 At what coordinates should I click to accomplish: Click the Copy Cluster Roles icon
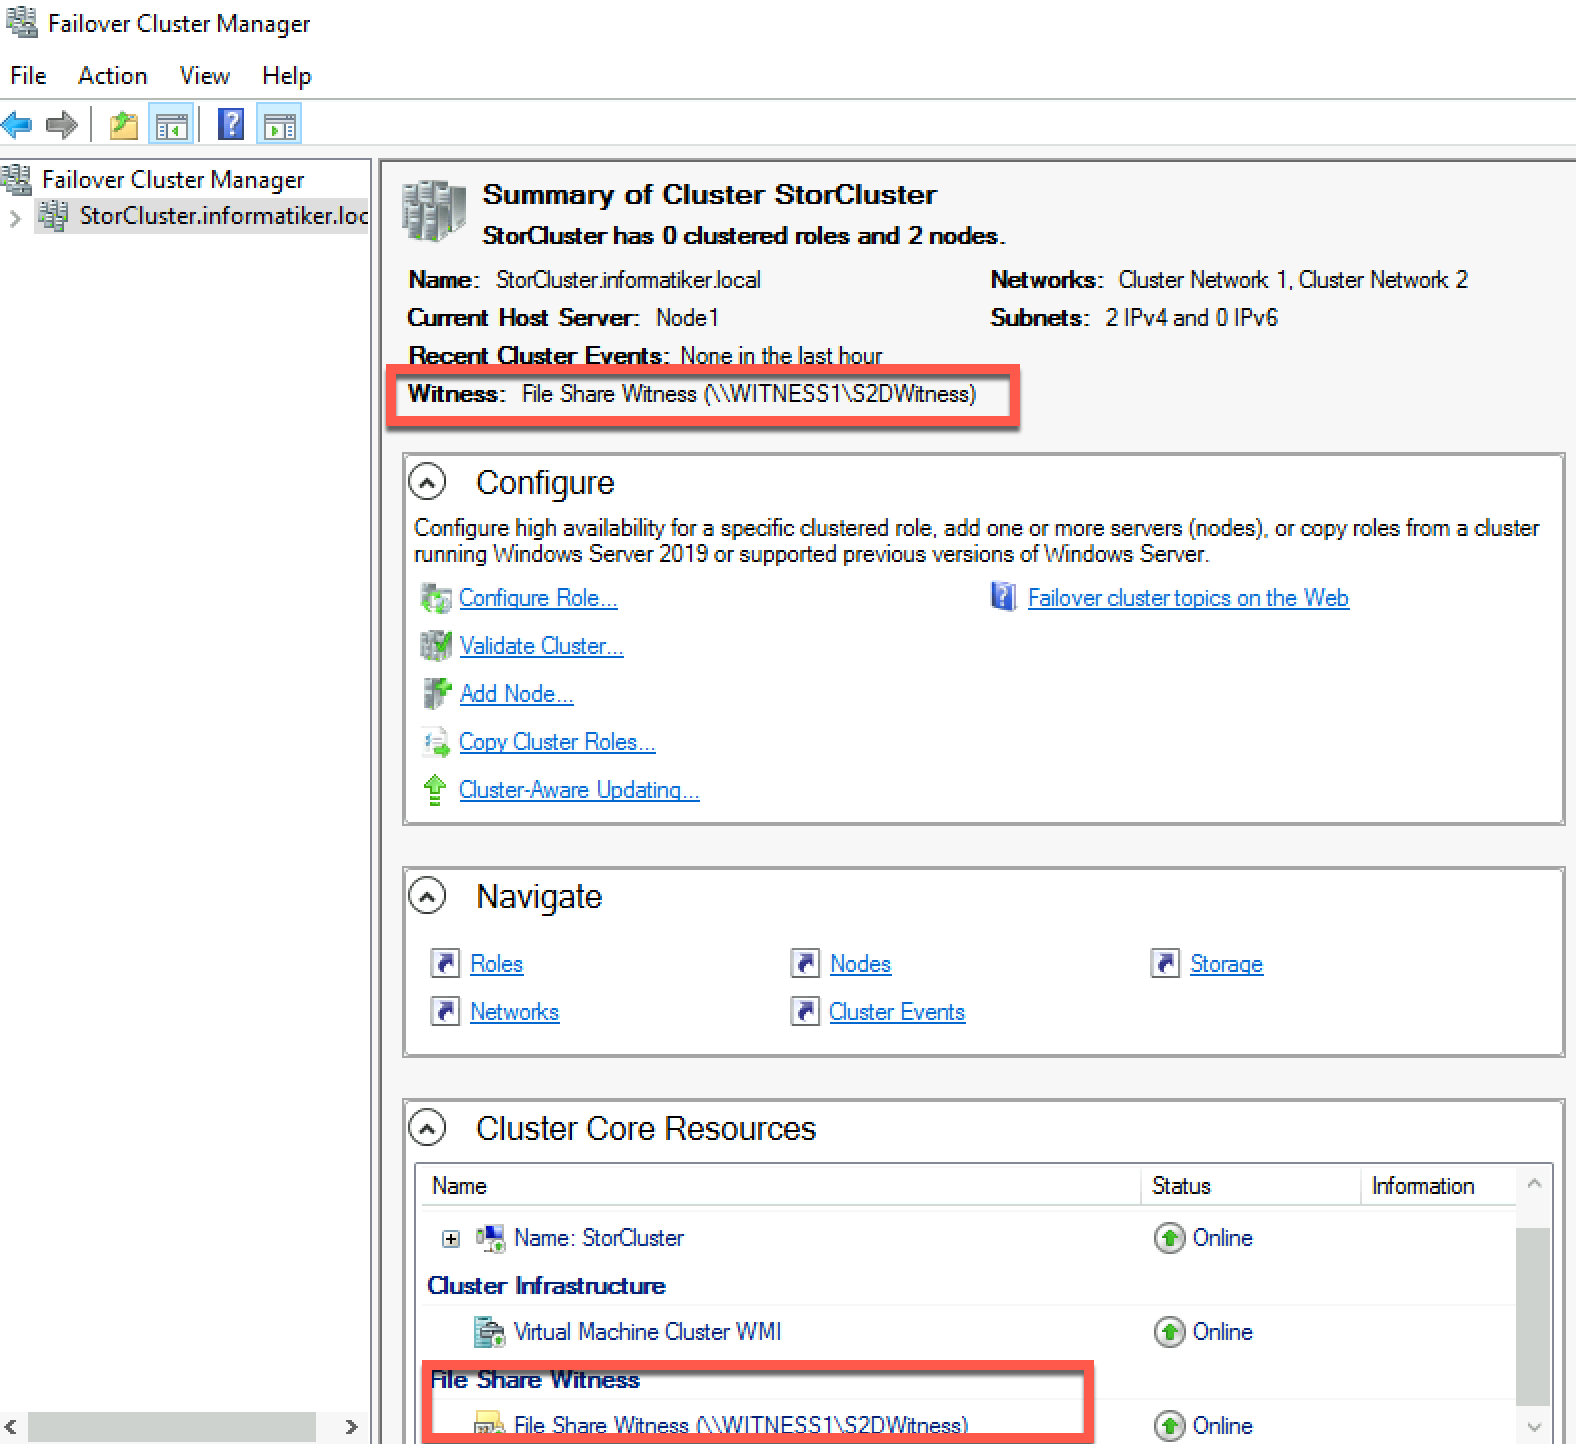coord(436,742)
